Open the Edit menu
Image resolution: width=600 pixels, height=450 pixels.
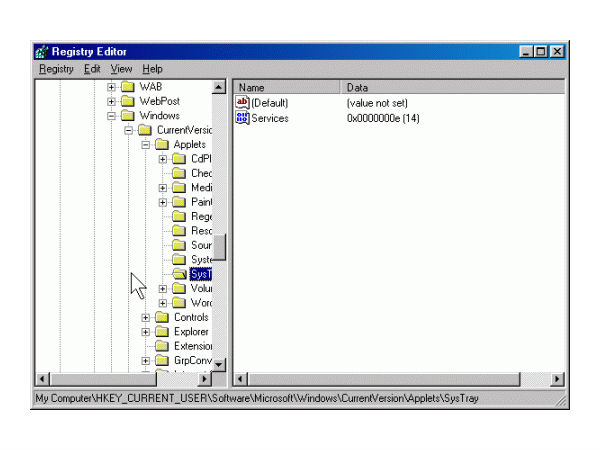pos(92,69)
